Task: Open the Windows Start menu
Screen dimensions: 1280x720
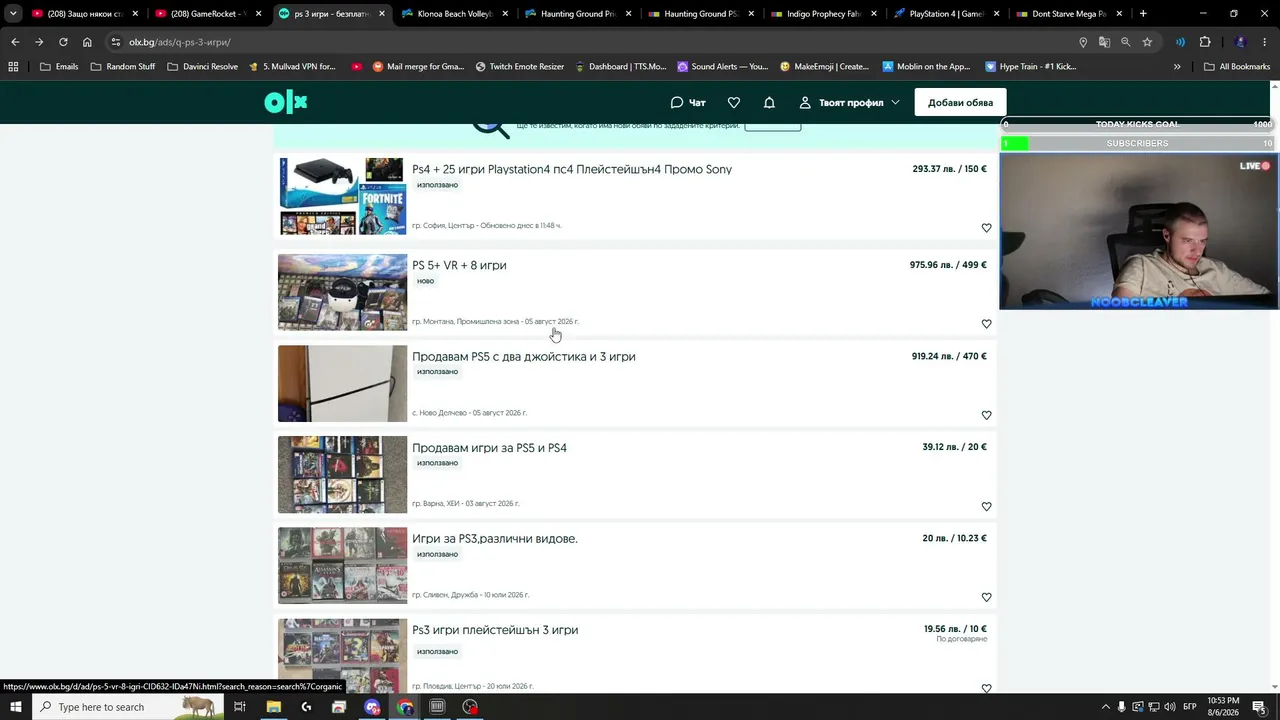Action: click(16, 707)
